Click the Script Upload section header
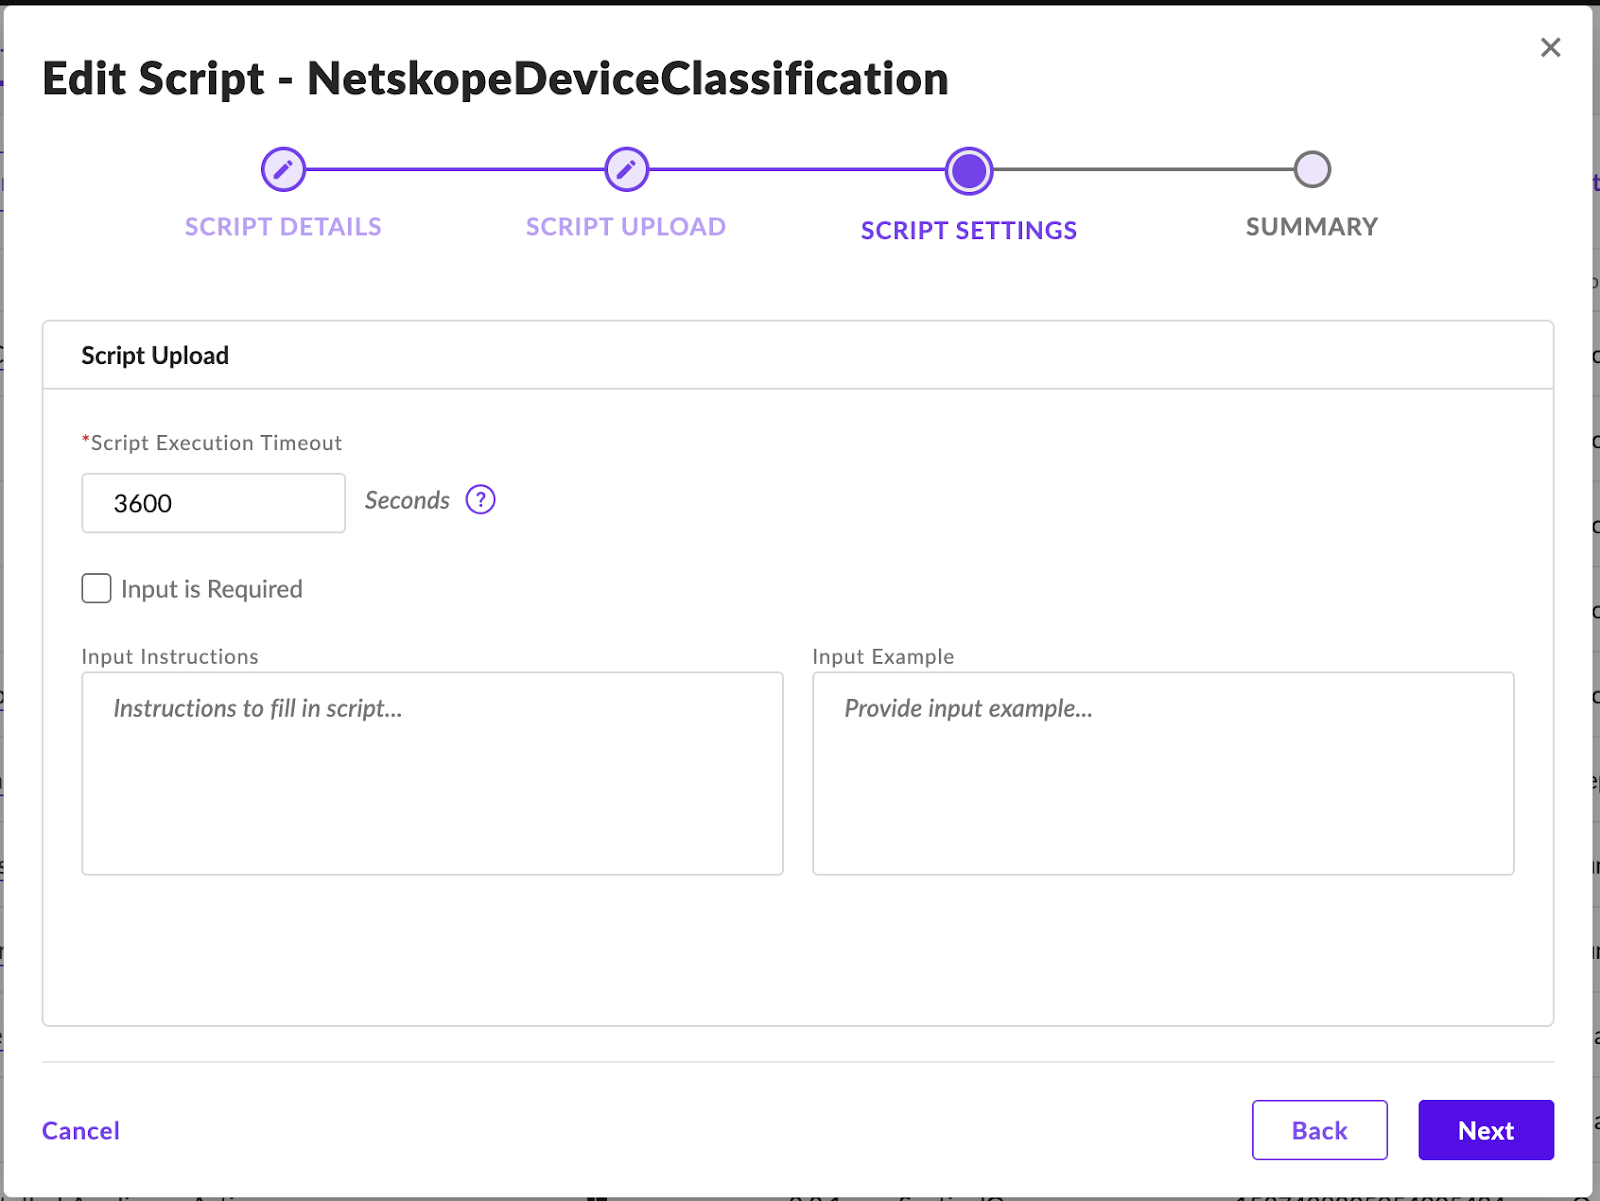 coord(155,355)
